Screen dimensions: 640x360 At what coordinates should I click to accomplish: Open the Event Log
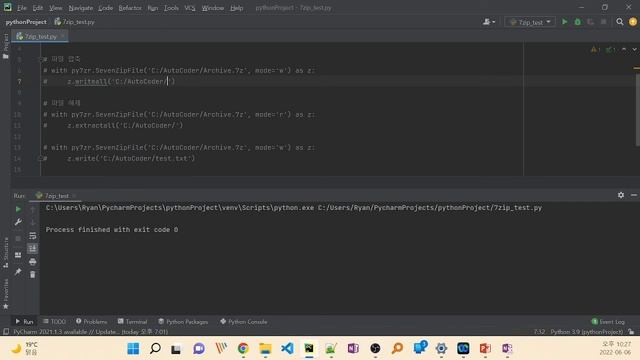pos(608,322)
